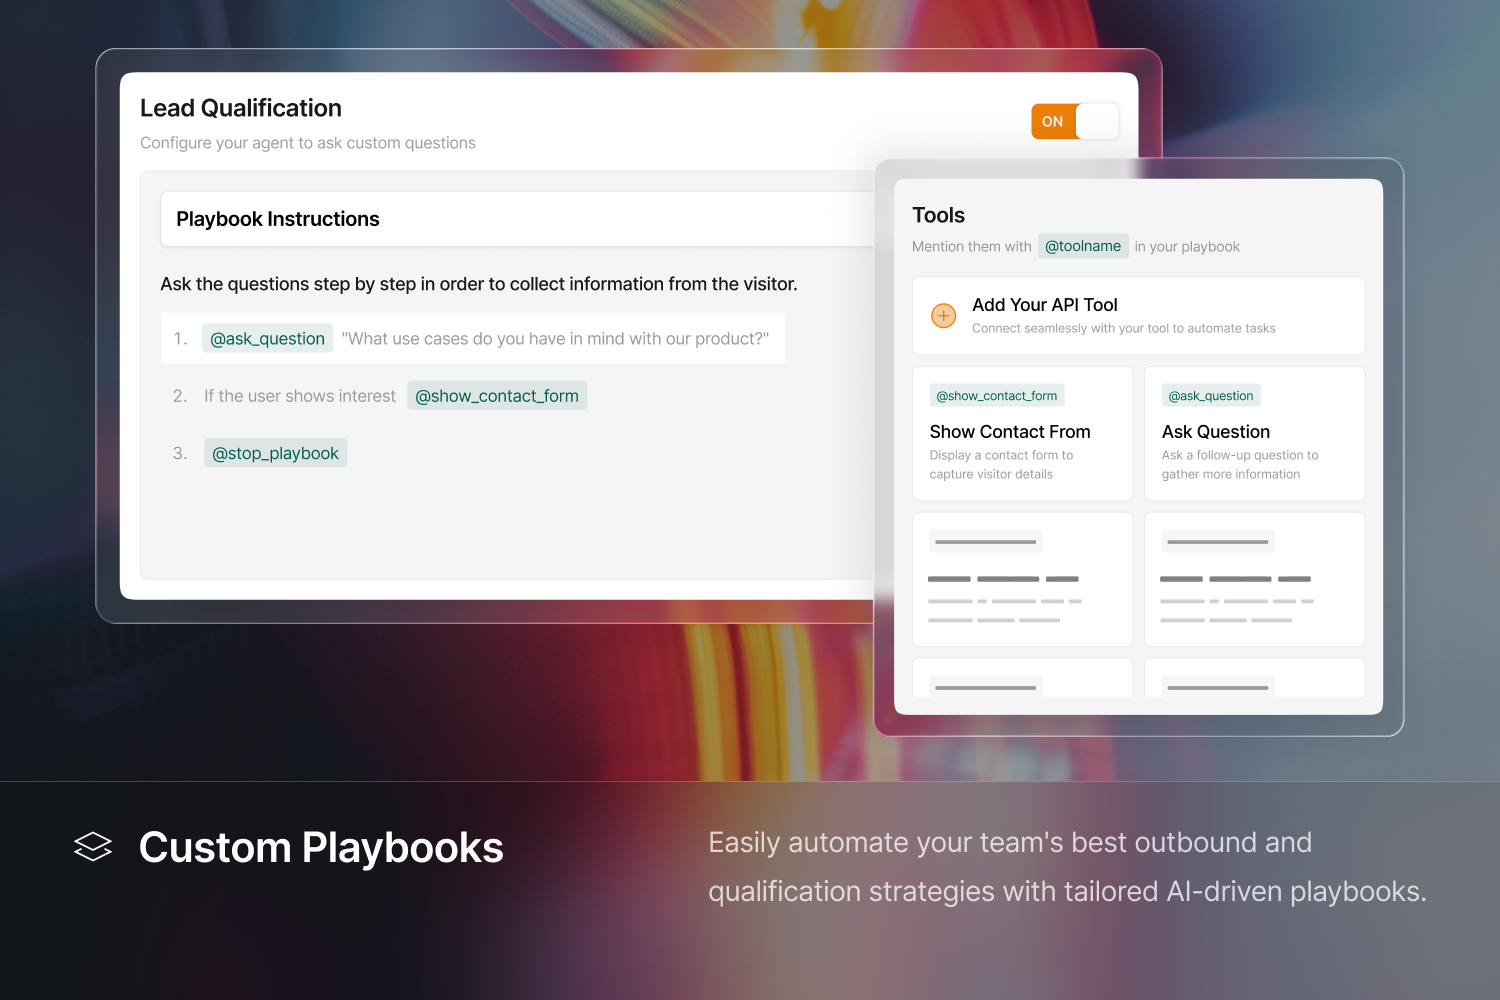Image resolution: width=1500 pixels, height=1000 pixels.
Task: Click the Custom Playbooks layers icon
Action: 93,847
